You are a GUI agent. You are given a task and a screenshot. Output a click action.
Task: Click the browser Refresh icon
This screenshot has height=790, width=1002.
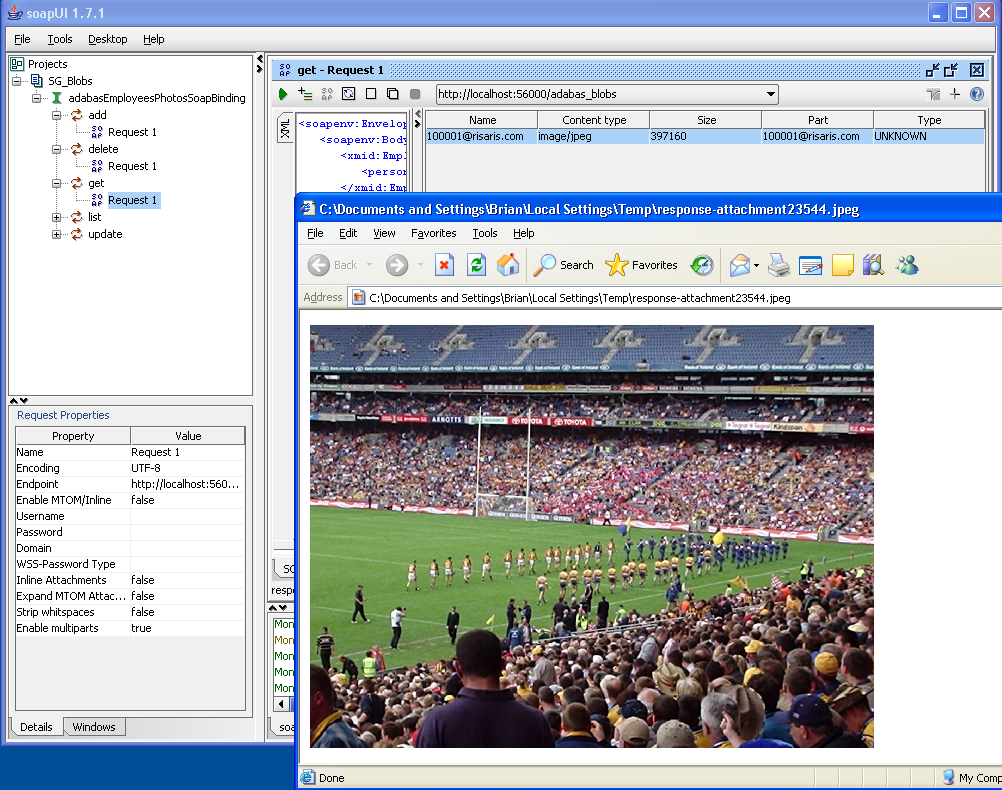click(x=477, y=265)
